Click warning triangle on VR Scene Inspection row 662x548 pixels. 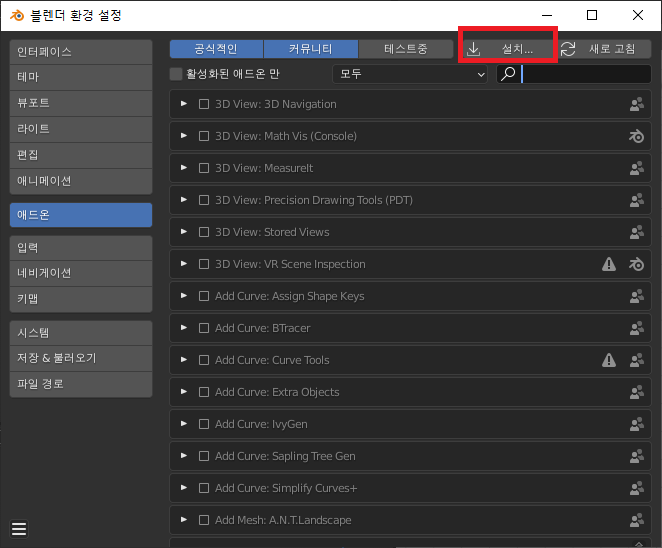[x=609, y=264]
